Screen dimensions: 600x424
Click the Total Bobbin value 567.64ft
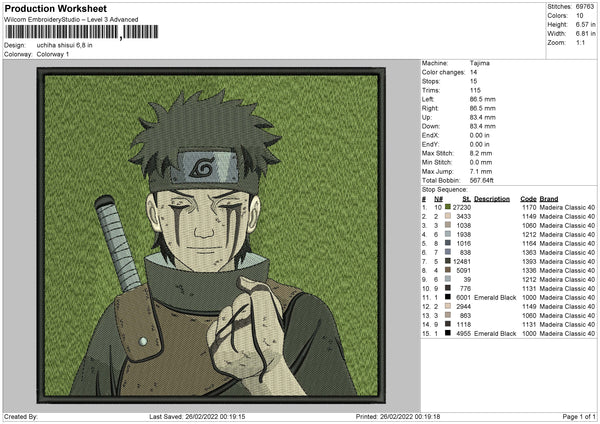click(x=481, y=180)
